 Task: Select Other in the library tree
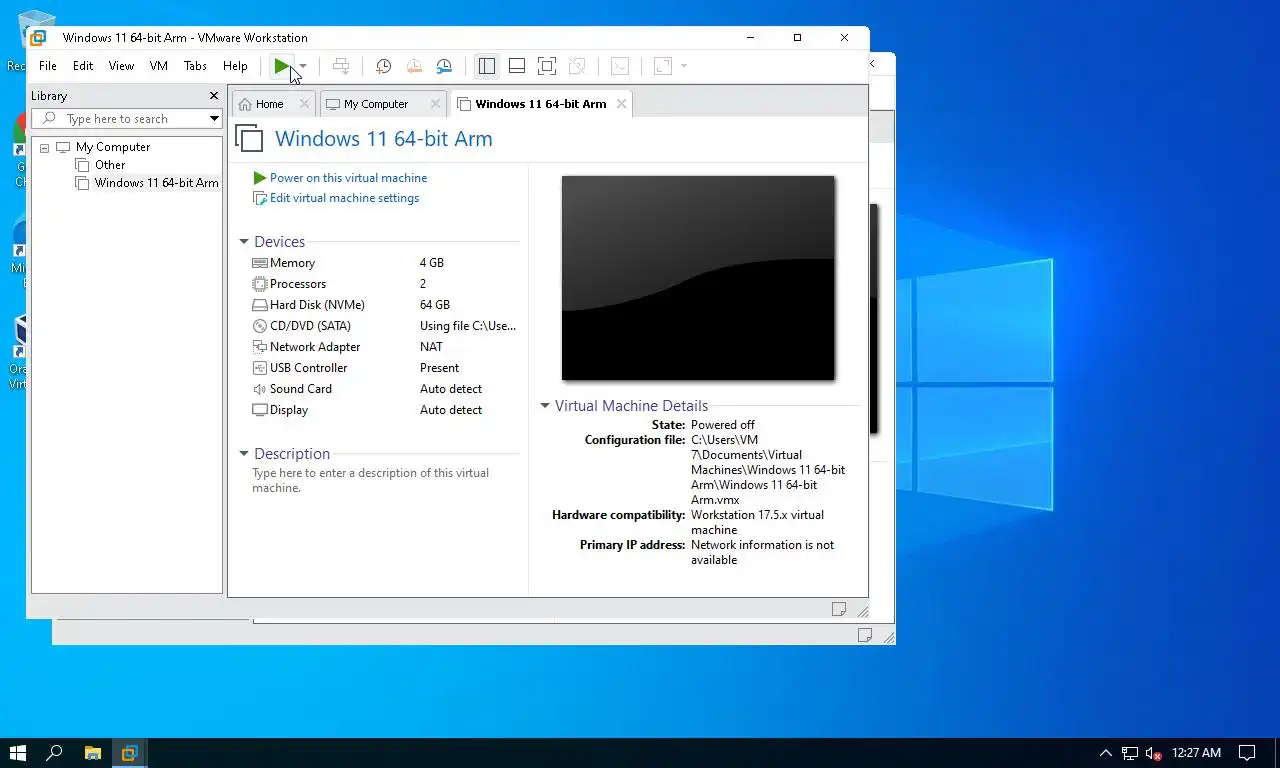pos(110,165)
